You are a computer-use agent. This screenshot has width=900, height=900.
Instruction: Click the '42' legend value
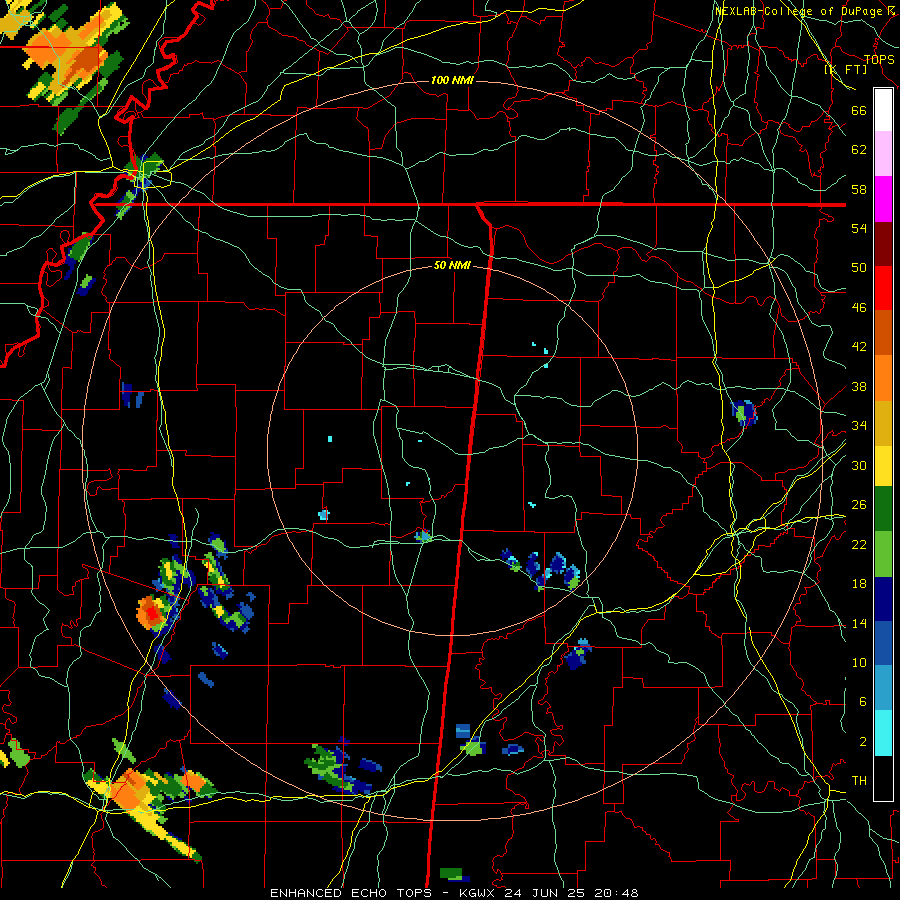pyautogui.click(x=859, y=347)
